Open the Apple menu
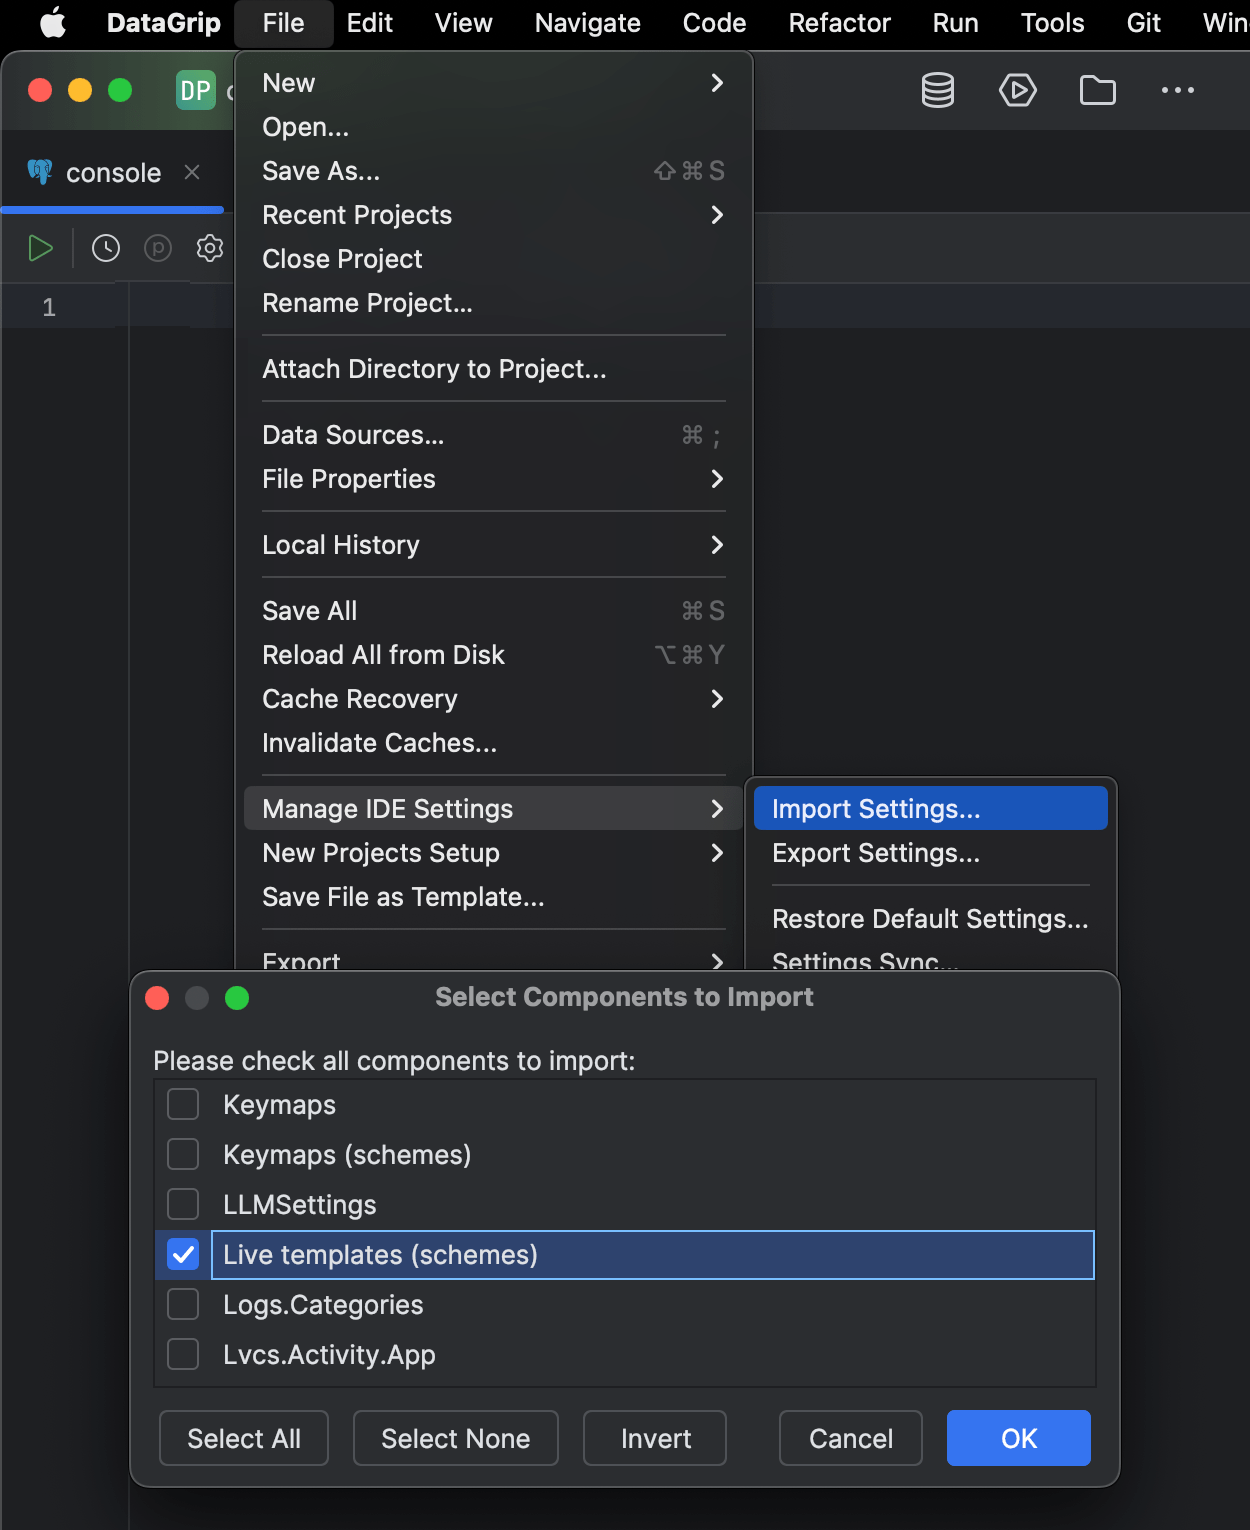 [53, 22]
